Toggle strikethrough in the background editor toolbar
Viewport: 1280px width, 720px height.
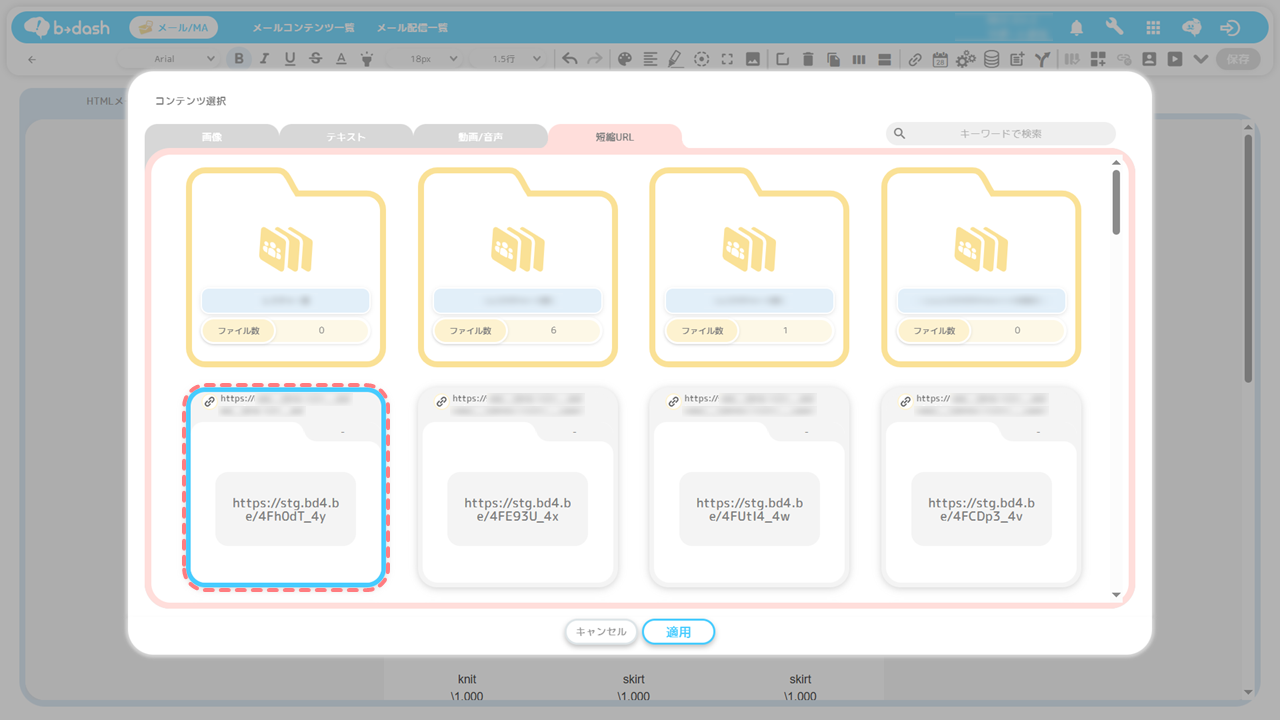point(316,59)
